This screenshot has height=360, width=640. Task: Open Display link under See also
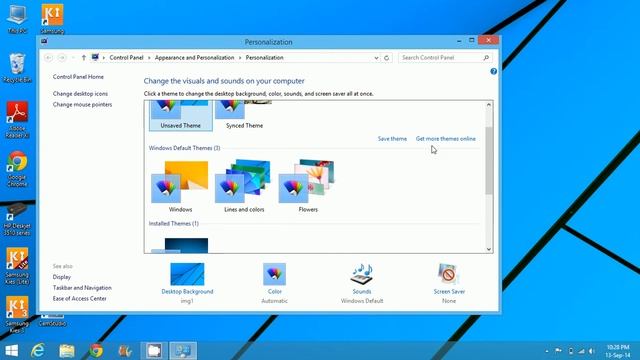click(62, 277)
